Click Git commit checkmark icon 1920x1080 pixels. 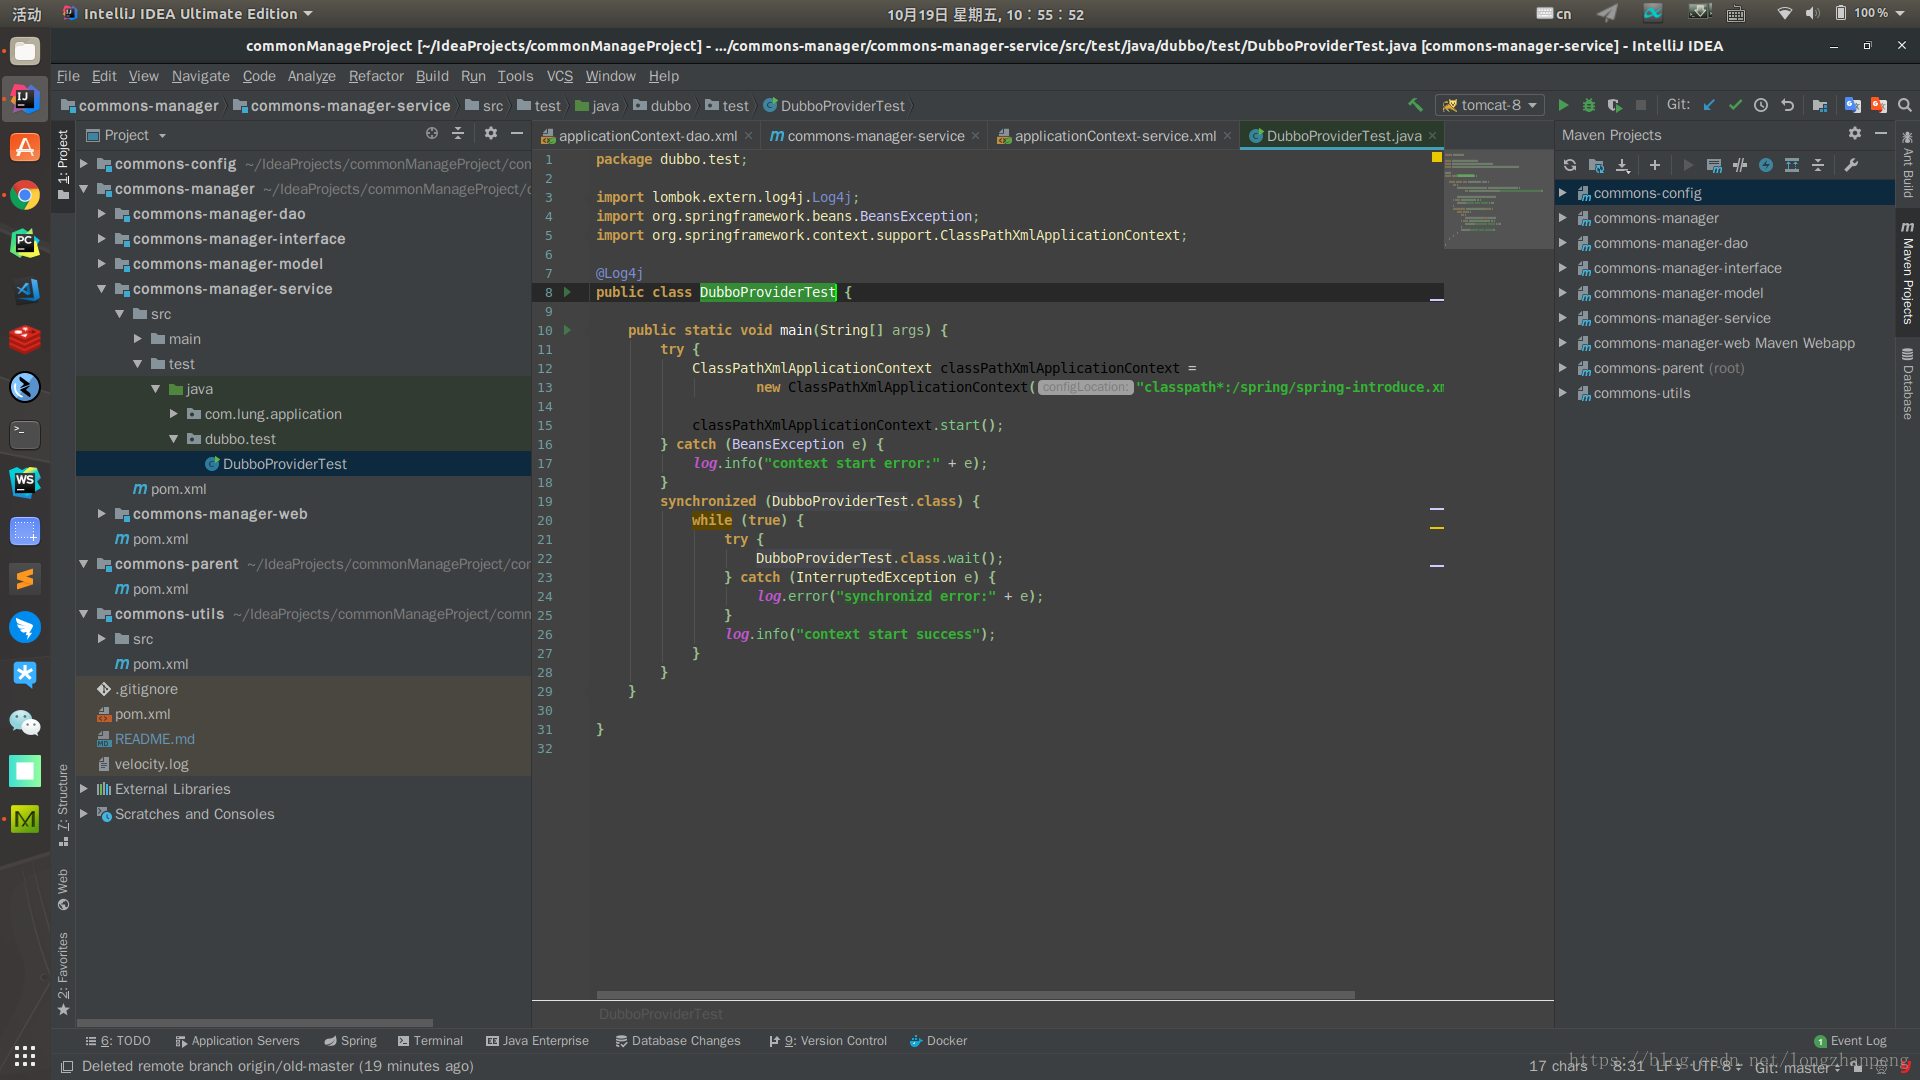(x=1735, y=105)
